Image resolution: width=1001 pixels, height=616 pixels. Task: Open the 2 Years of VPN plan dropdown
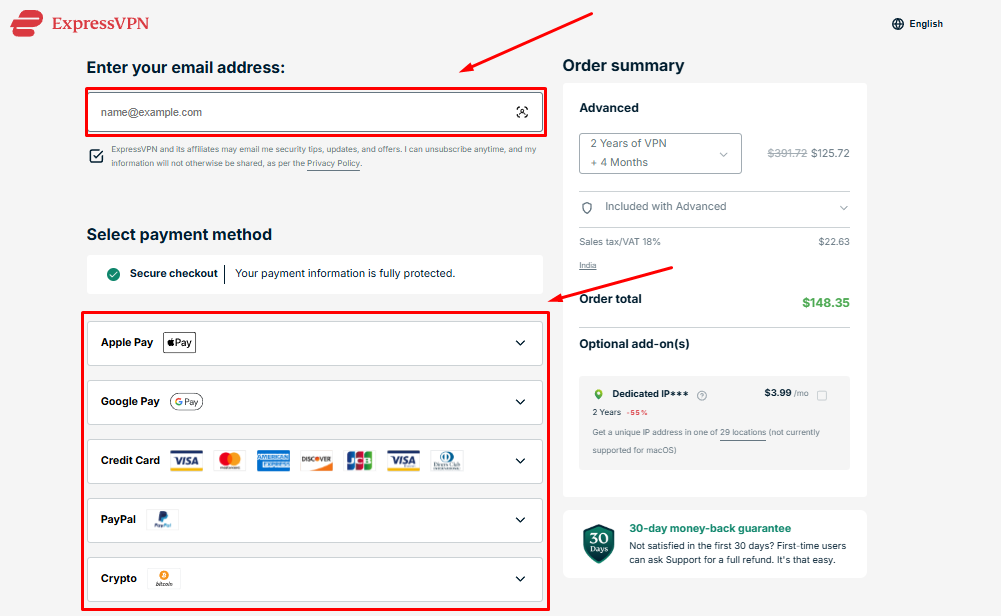pos(660,153)
